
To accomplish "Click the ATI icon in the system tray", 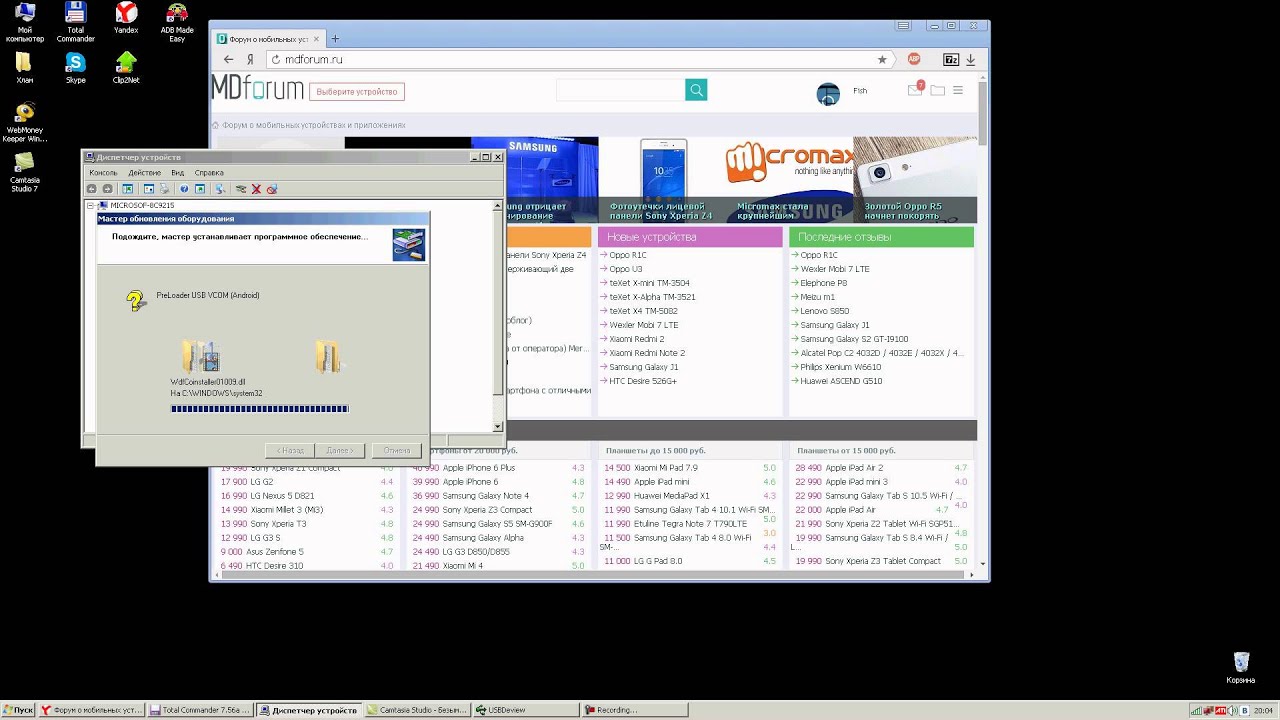I will pyautogui.click(x=1220, y=711).
